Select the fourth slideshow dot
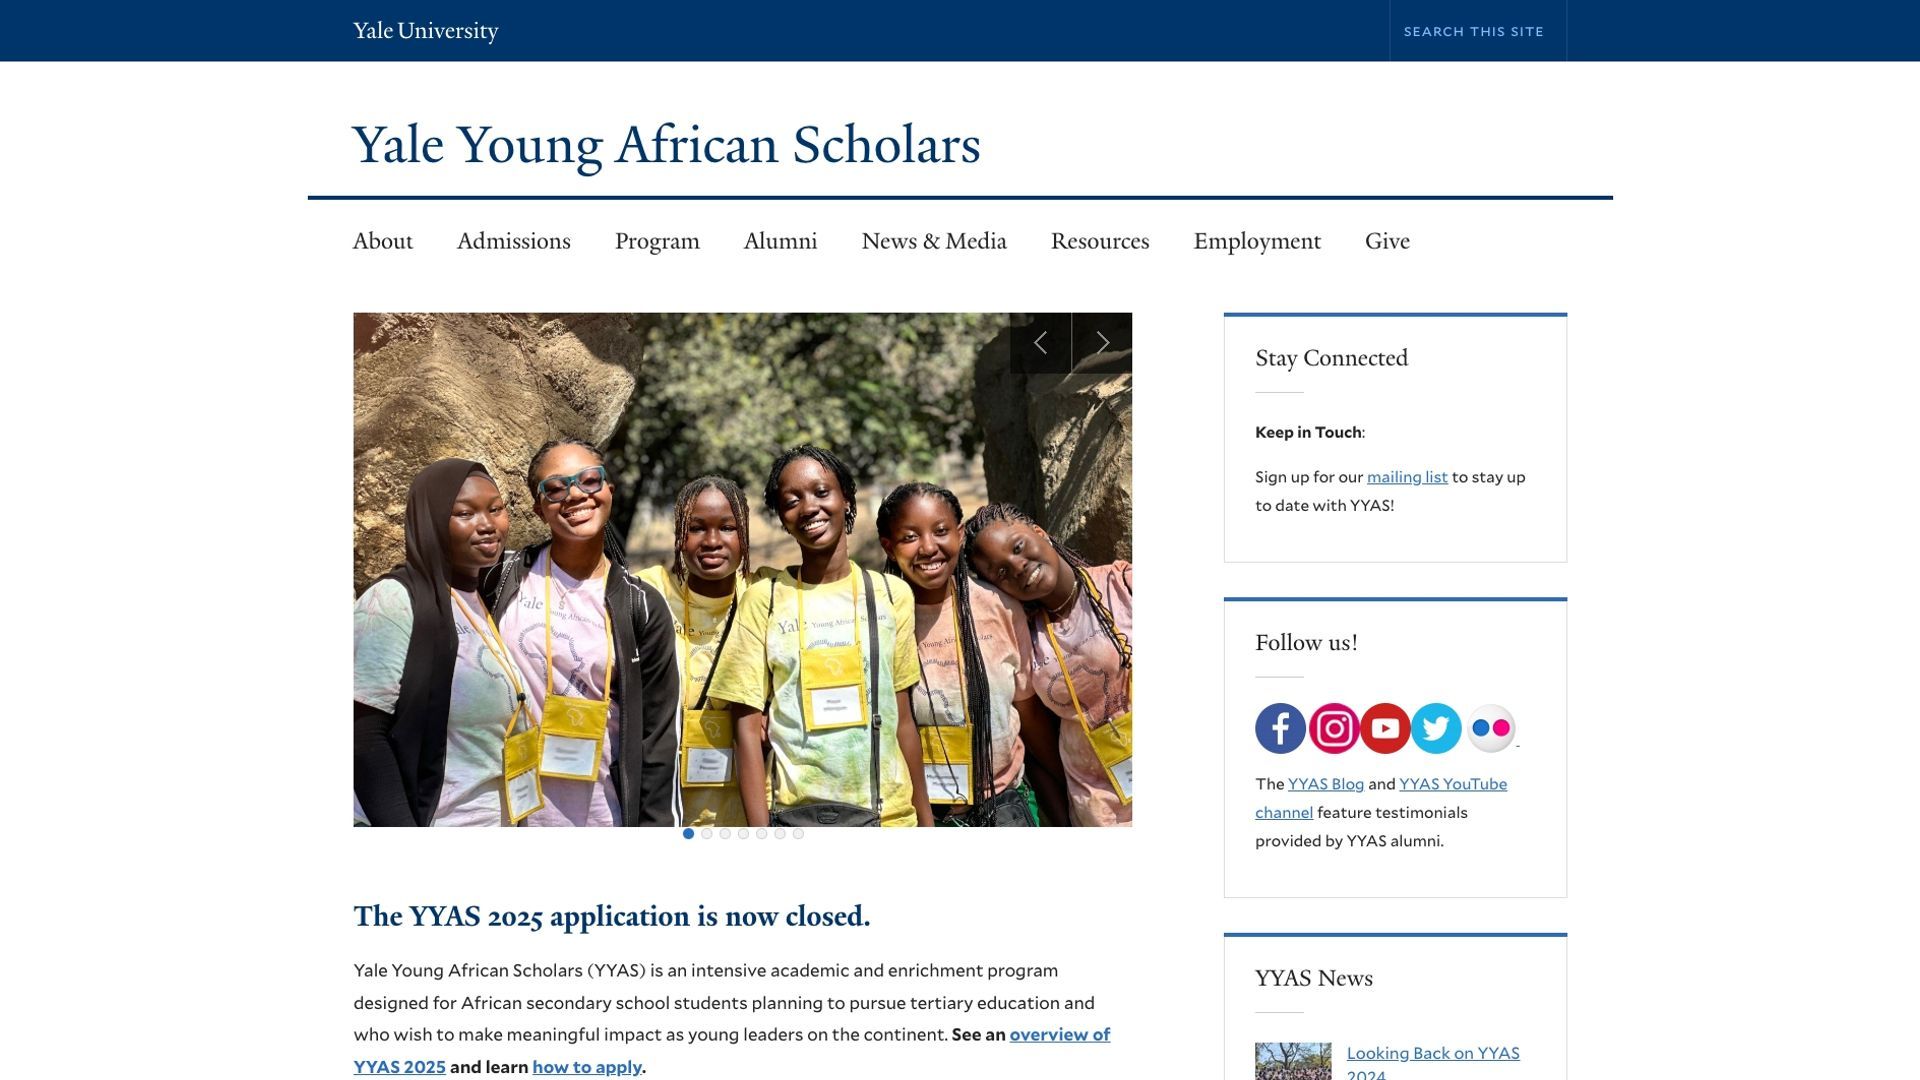Screen dimensions: 1920x1080 click(743, 834)
